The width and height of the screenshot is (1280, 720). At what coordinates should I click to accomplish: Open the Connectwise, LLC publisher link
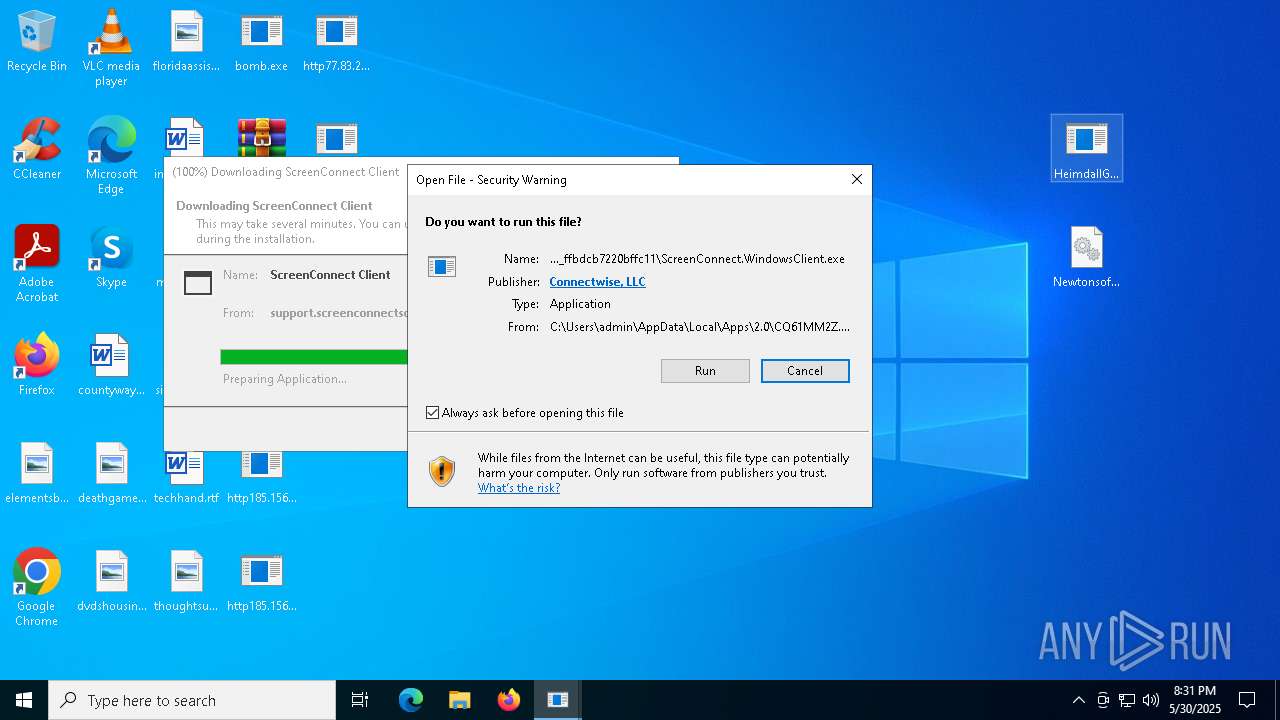click(x=597, y=282)
